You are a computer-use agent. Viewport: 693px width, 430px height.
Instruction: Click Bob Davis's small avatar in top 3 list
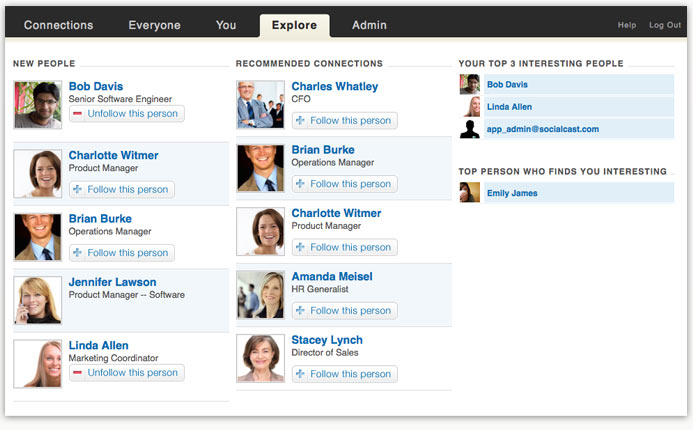pyautogui.click(x=469, y=84)
